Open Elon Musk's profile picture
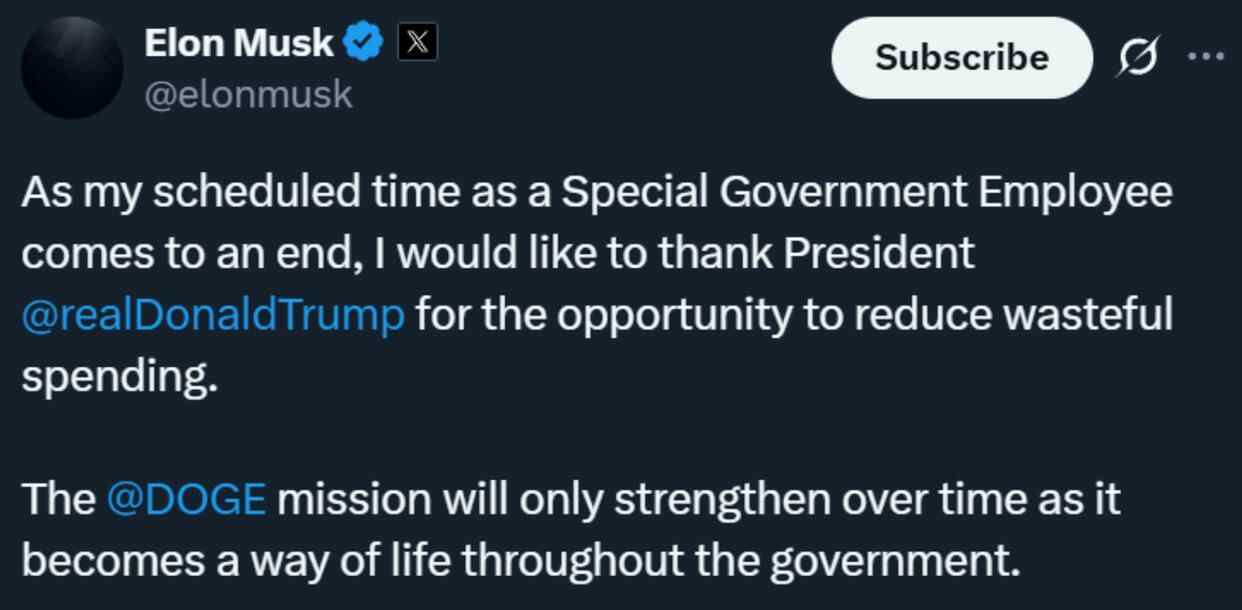This screenshot has width=1242, height=610. coord(72,69)
